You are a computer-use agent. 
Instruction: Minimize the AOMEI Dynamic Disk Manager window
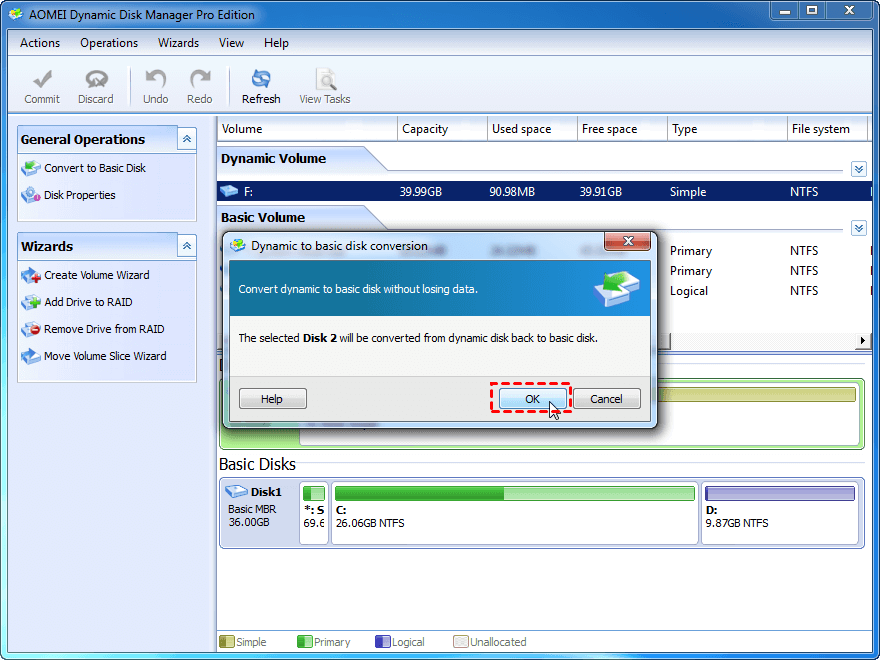pos(785,11)
